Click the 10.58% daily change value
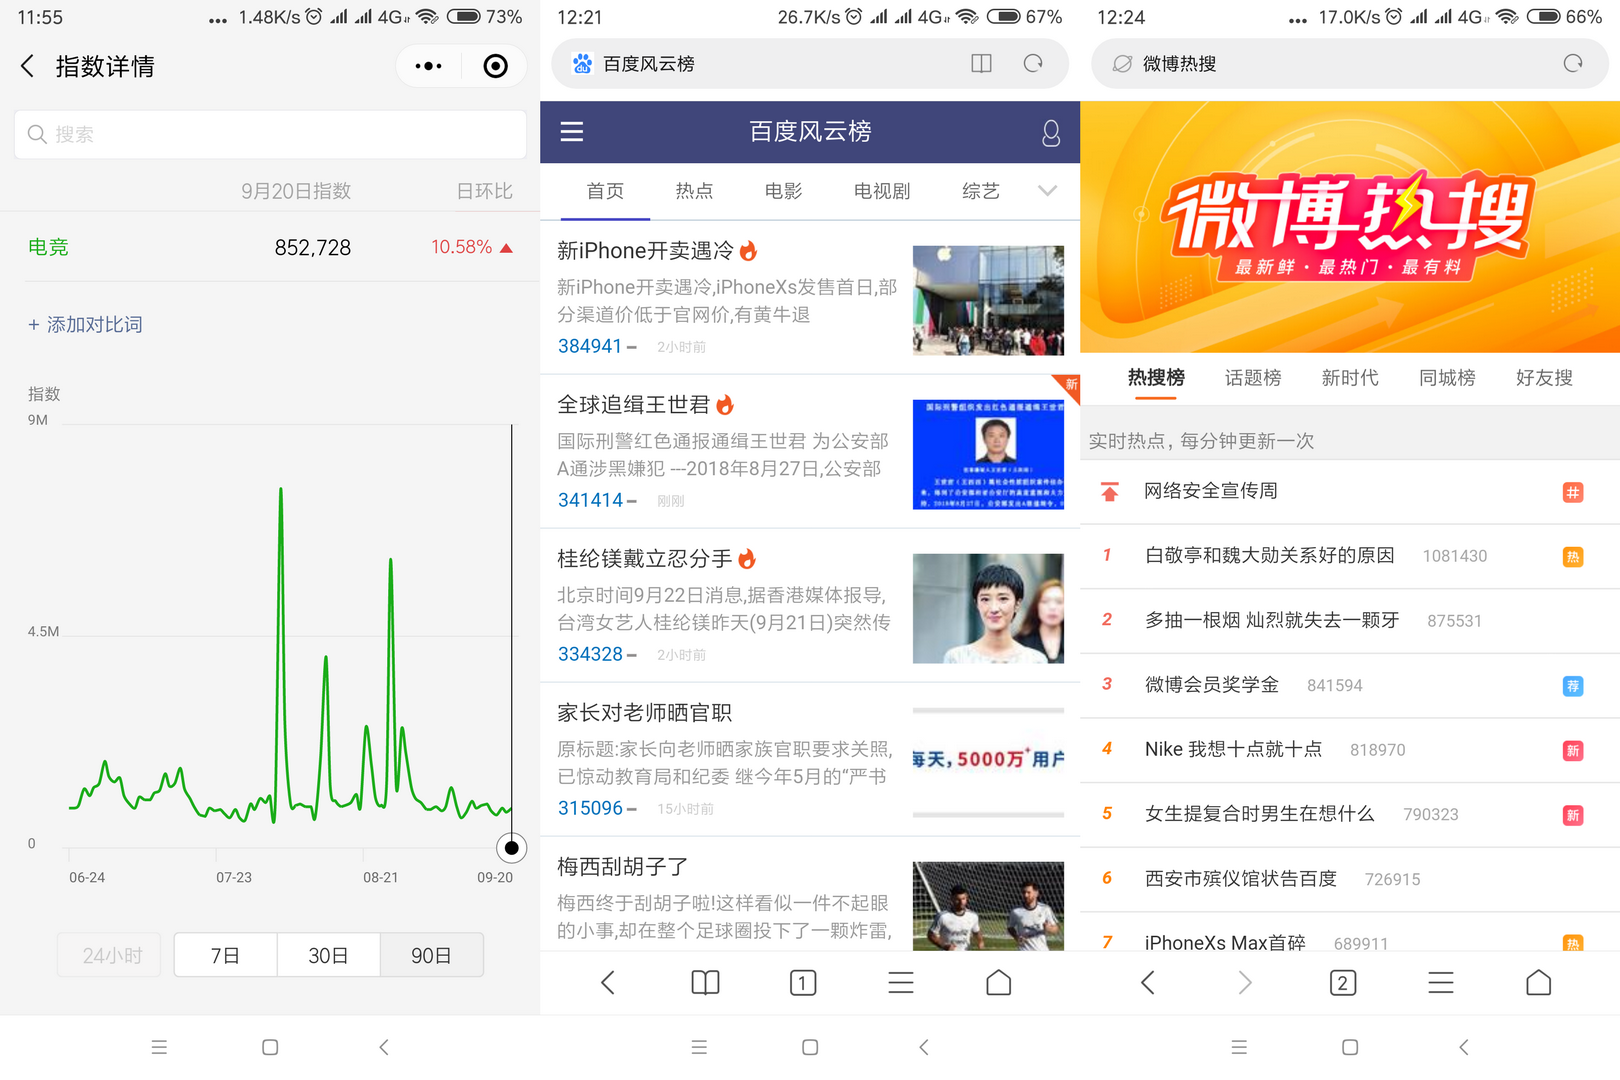The width and height of the screenshot is (1620, 1080). point(472,247)
